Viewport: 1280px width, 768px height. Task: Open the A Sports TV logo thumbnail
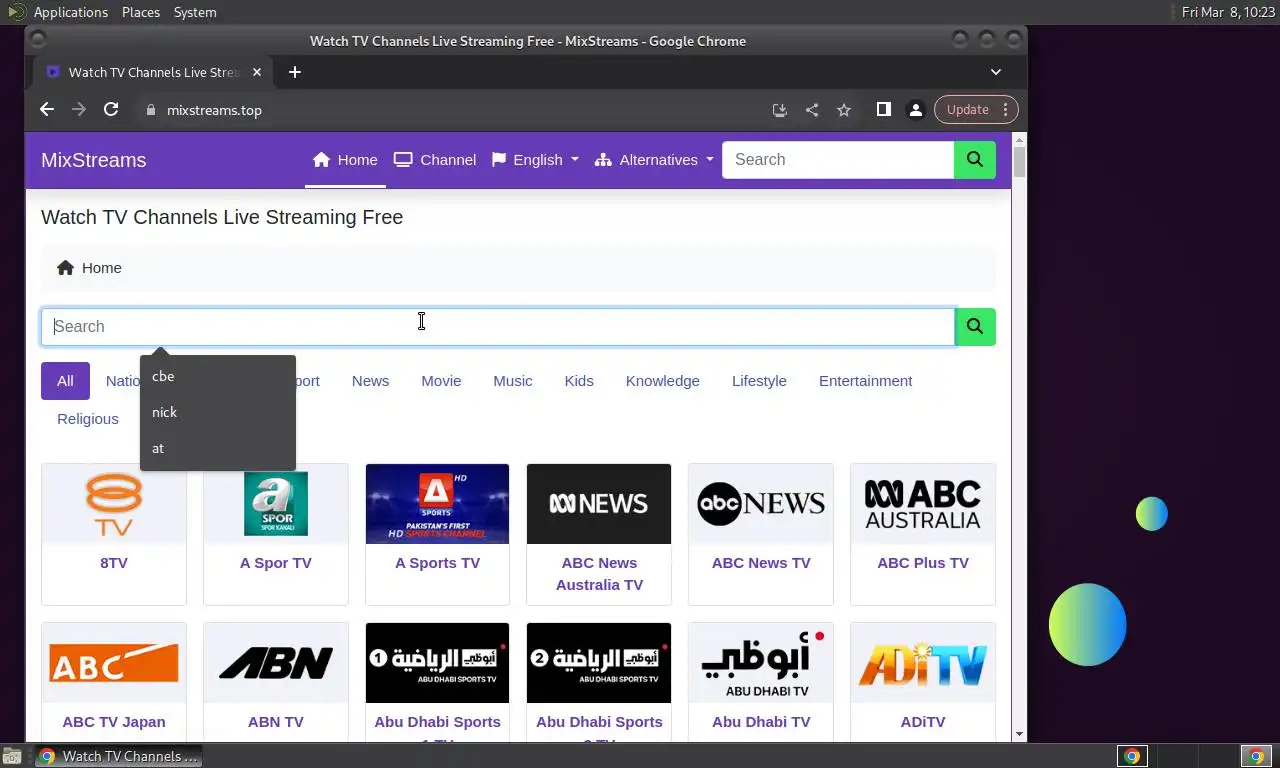pyautogui.click(x=437, y=504)
